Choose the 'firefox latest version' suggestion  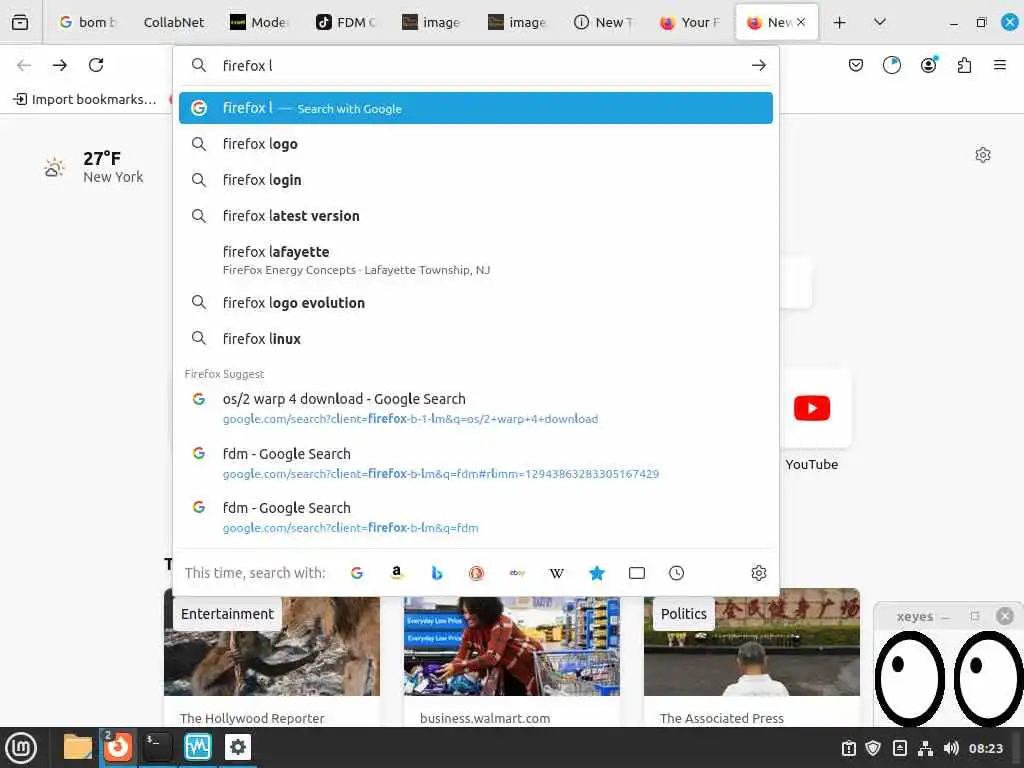pyautogui.click(x=475, y=216)
